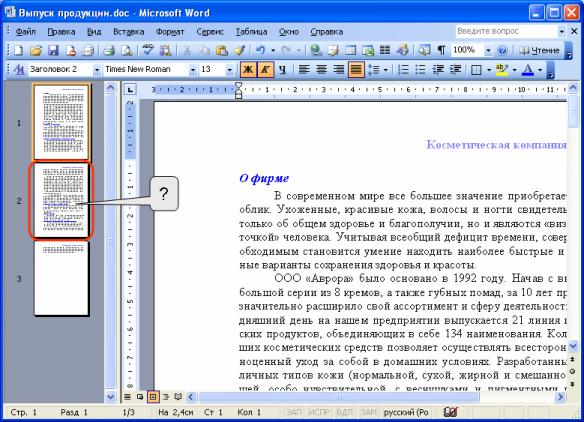The image size is (584, 422).
Task: Switch to Print Layout view button
Action: [x=153, y=397]
